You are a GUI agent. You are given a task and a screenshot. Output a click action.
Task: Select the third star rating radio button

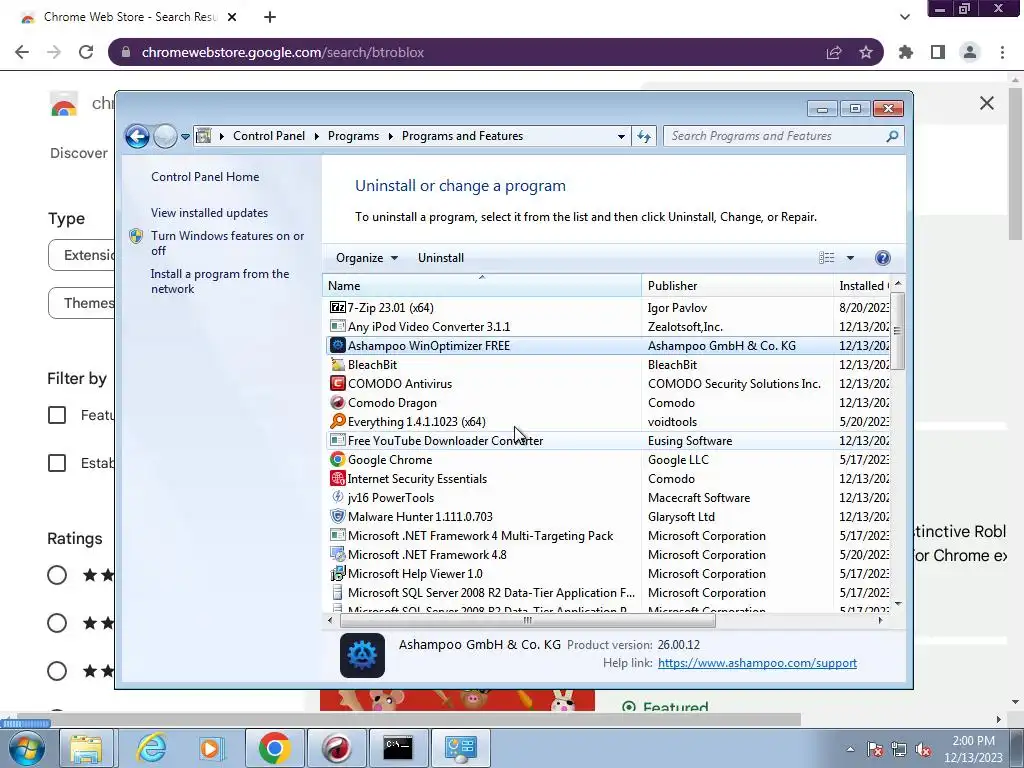pyautogui.click(x=57, y=671)
